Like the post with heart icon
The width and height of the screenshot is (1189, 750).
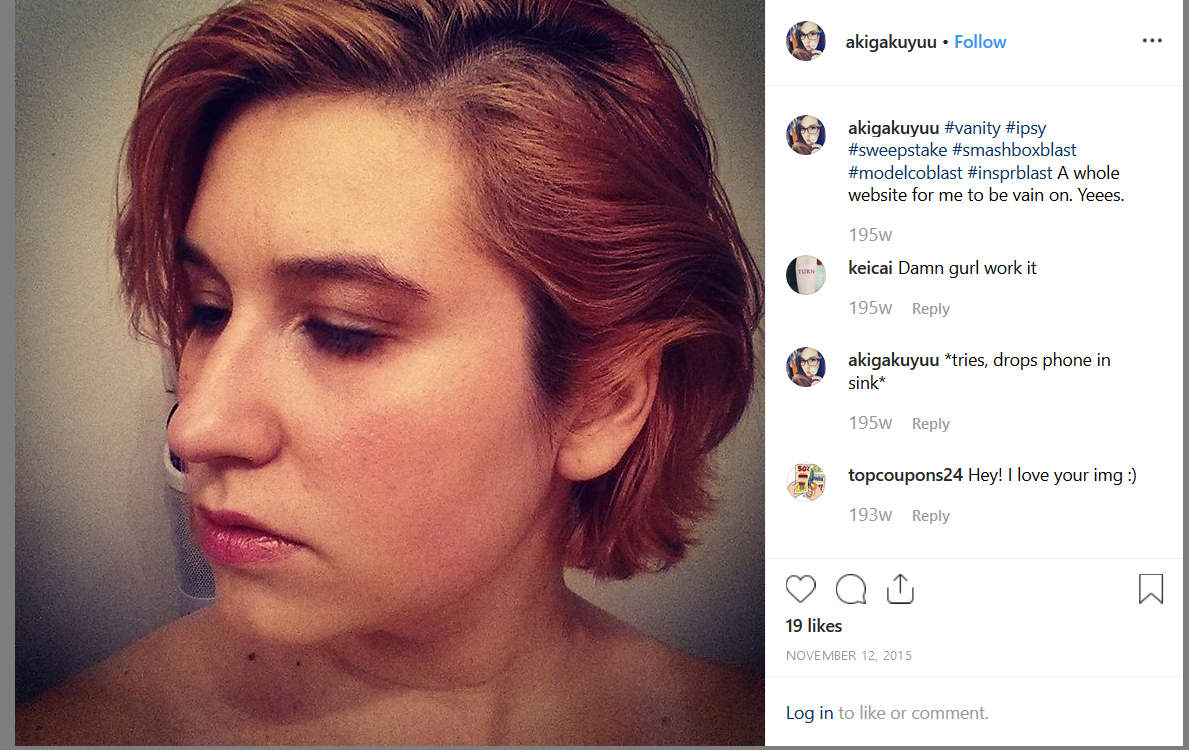(800, 589)
